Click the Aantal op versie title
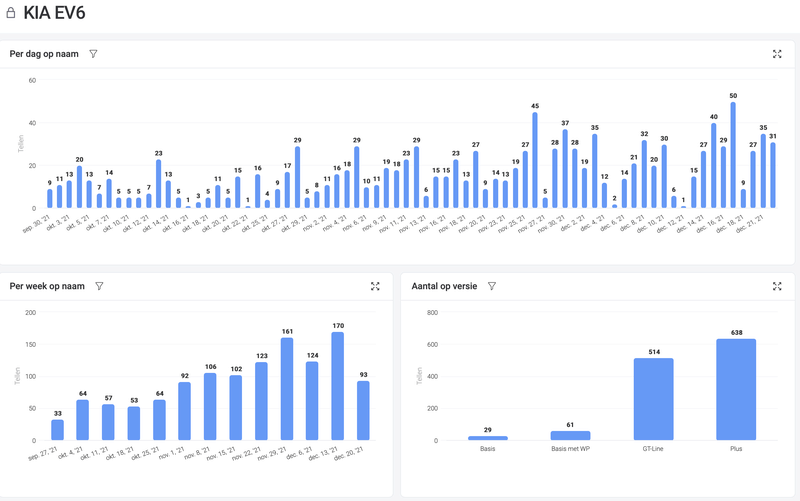800x501 pixels. pos(444,286)
